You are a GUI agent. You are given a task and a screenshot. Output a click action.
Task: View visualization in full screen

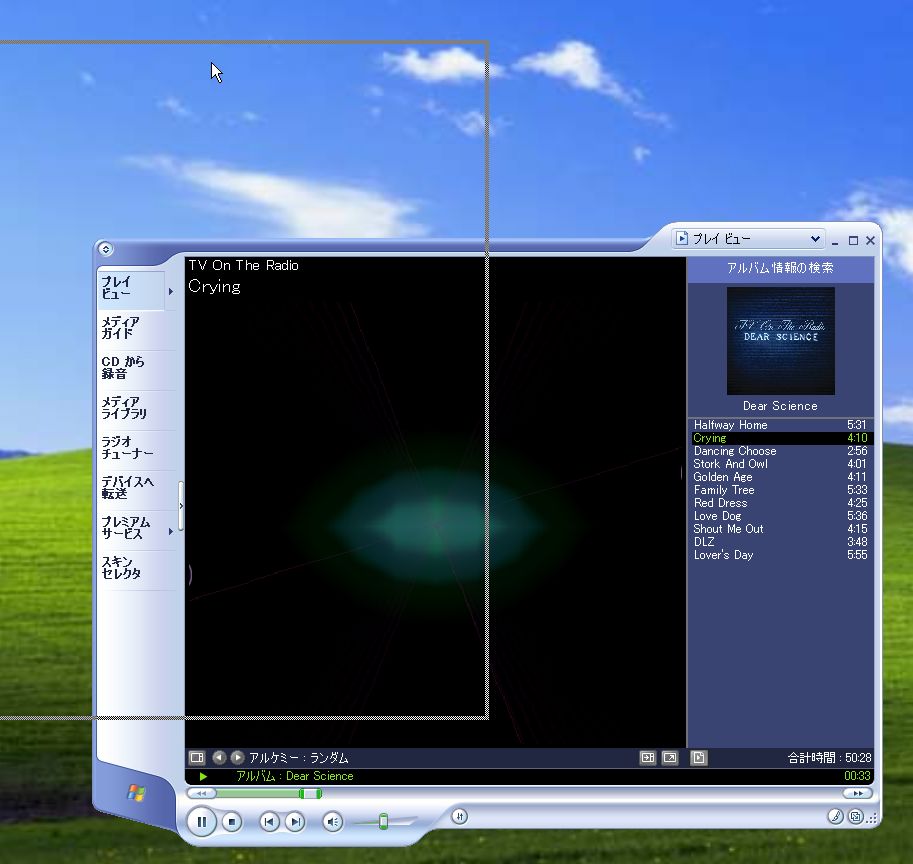[670, 757]
